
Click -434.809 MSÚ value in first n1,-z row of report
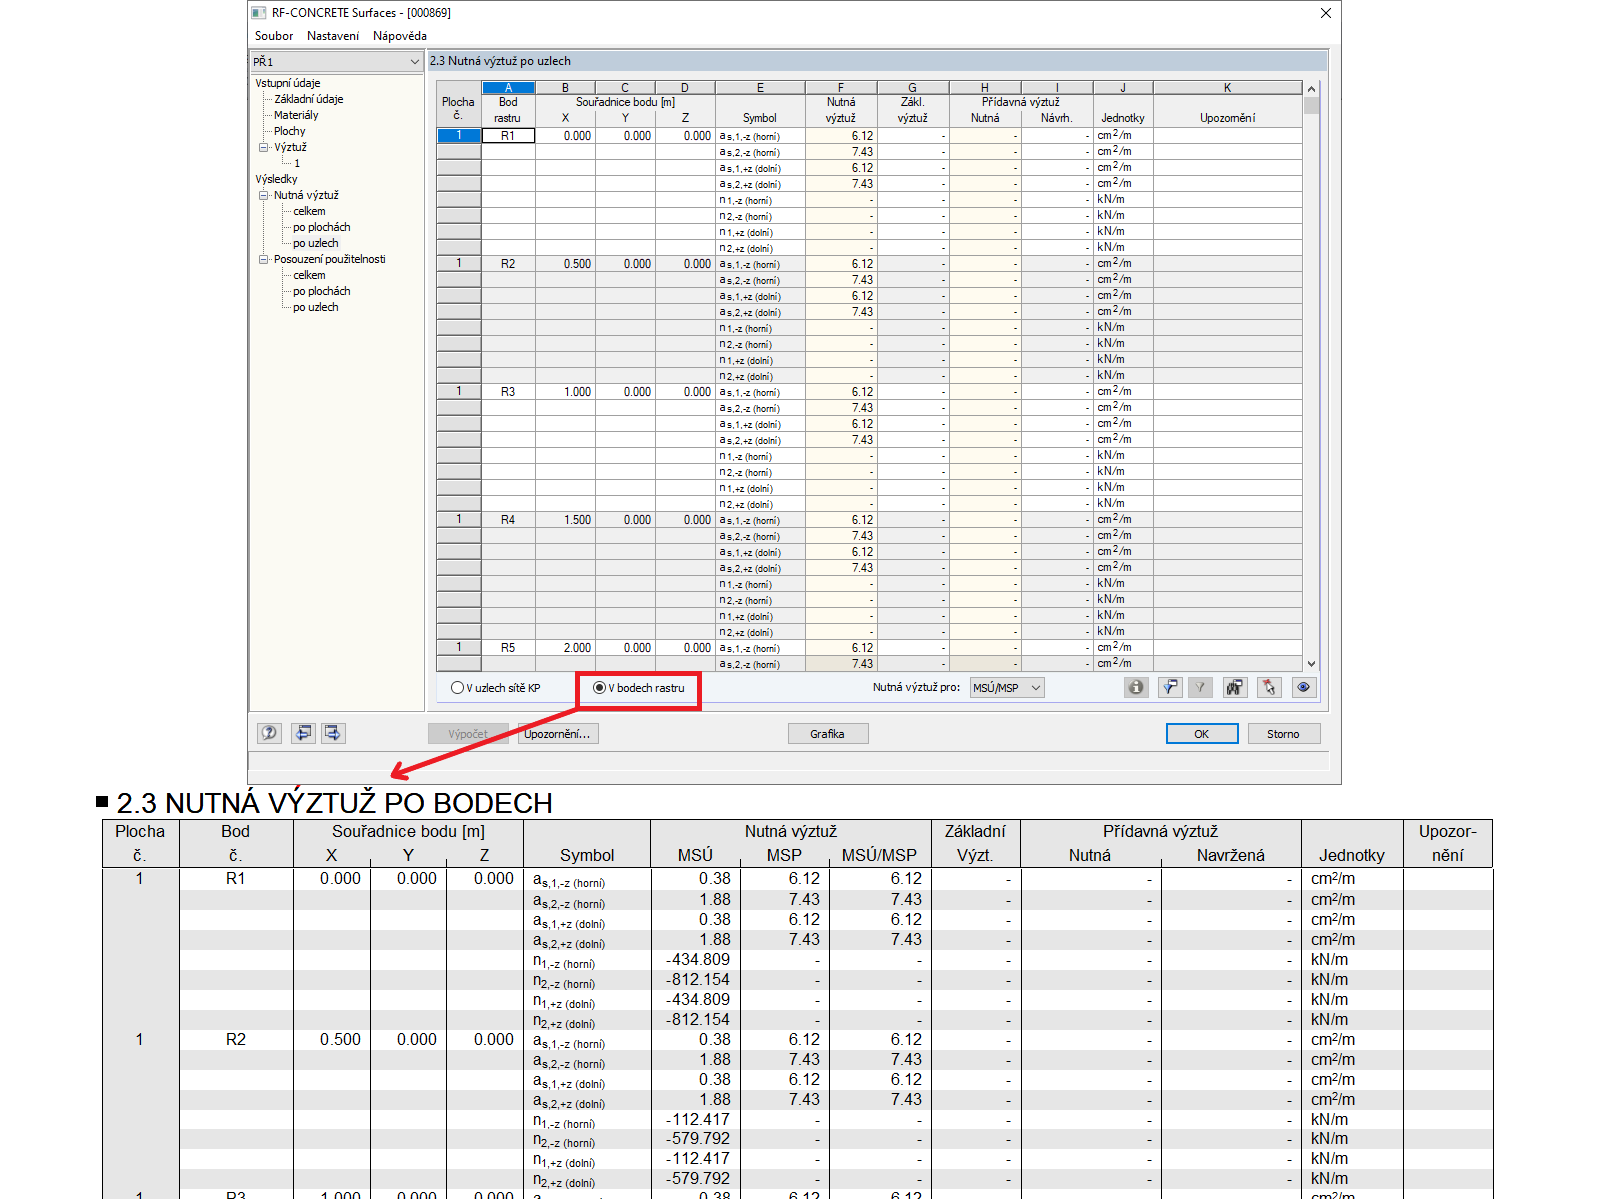pyautogui.click(x=698, y=960)
